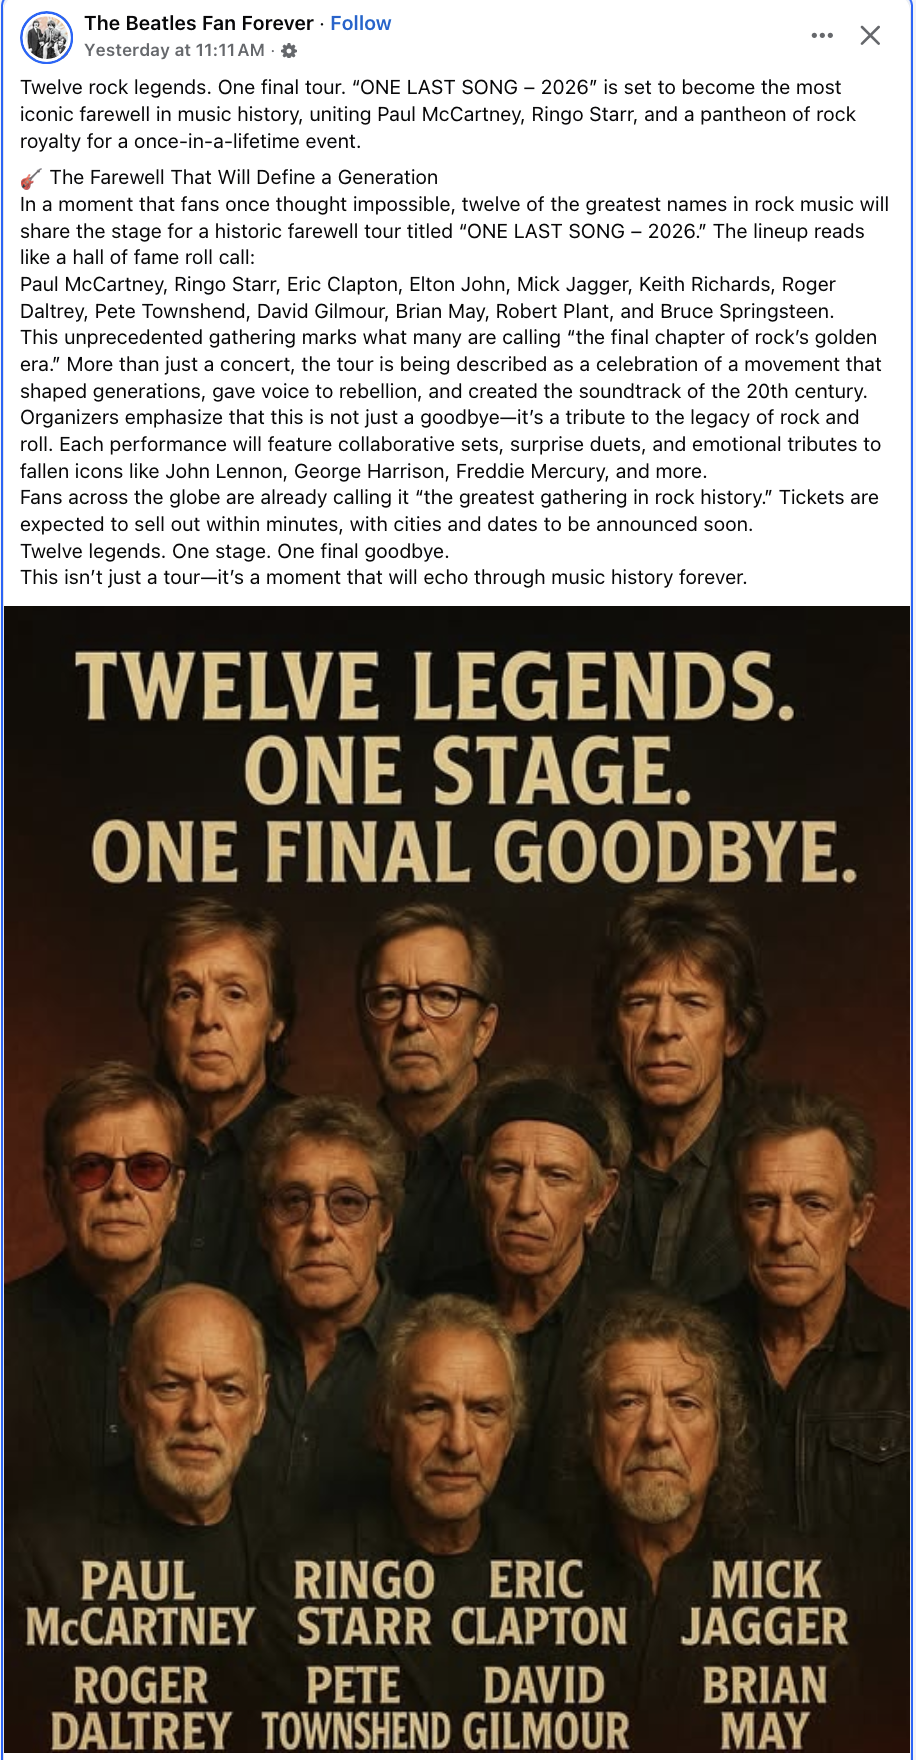Image resolution: width=916 pixels, height=1760 pixels.
Task: Open the post options three-dot menu
Action: [x=822, y=36]
